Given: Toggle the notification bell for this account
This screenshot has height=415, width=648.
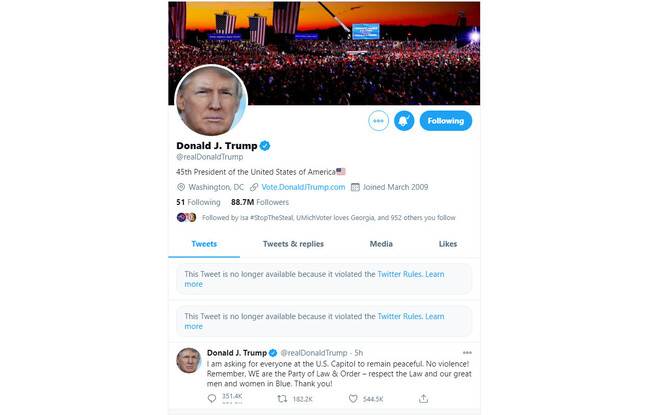Looking at the screenshot, I should pos(404,121).
